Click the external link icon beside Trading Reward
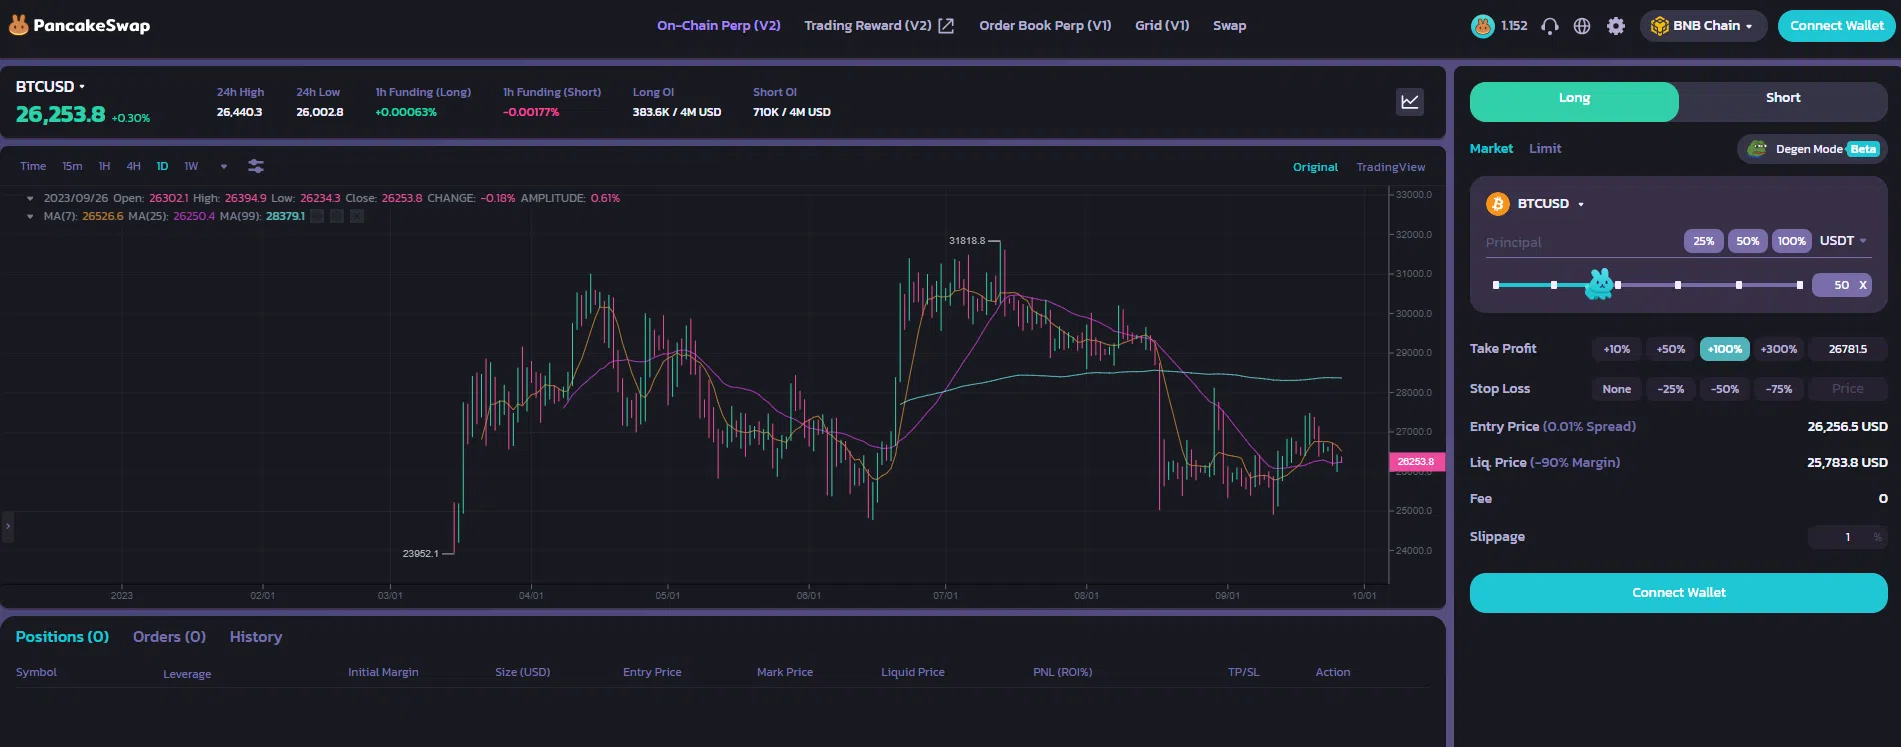Screen dimensions: 1901x747 [x=946, y=26]
